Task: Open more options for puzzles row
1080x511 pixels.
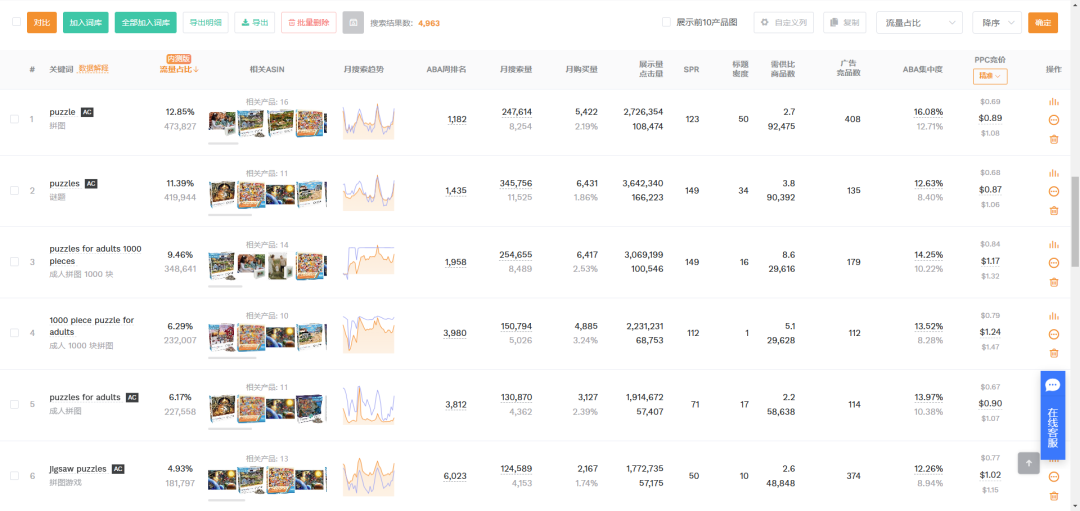Action: tap(1053, 191)
